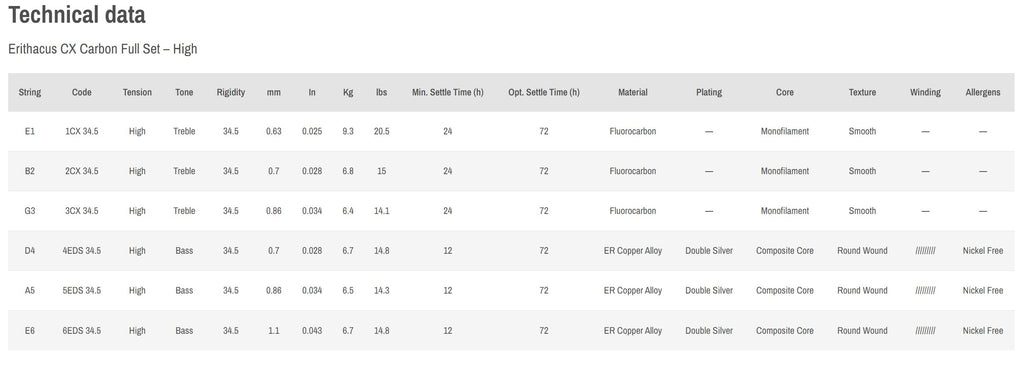Click the 3CX 34.5 code cell
Image resolution: width=1024 pixels, height=365 pixels.
[82, 211]
